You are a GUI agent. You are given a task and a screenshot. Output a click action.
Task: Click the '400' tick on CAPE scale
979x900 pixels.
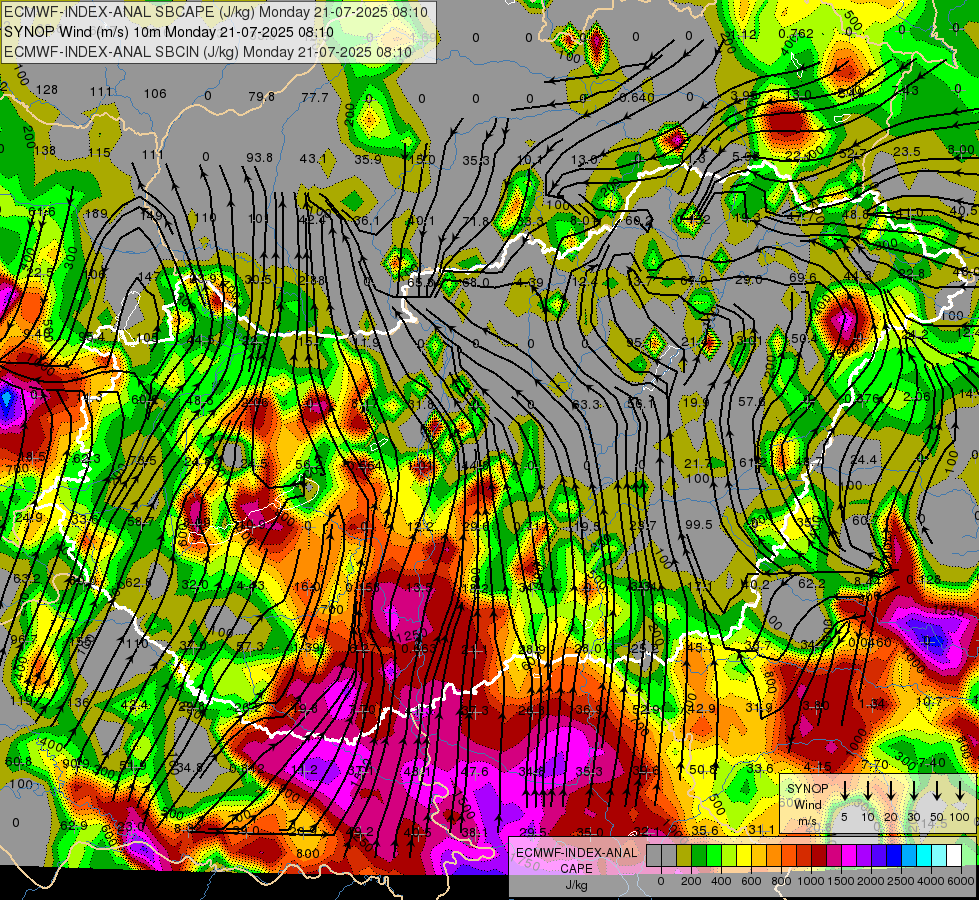(721, 881)
